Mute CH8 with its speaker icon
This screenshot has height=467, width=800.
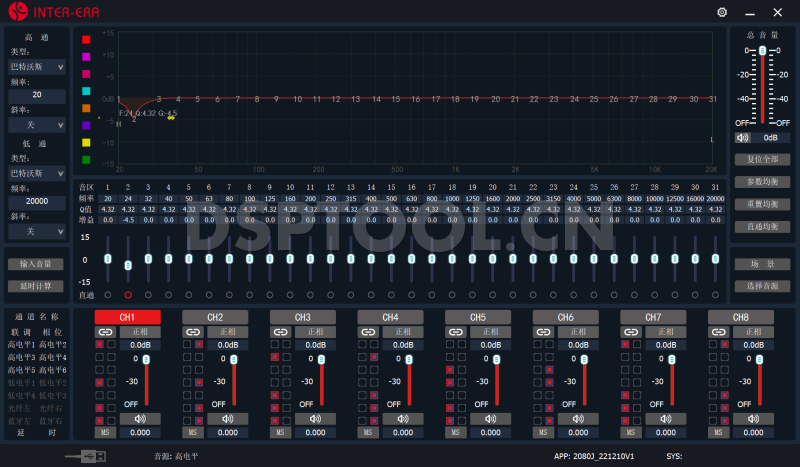(x=755, y=418)
